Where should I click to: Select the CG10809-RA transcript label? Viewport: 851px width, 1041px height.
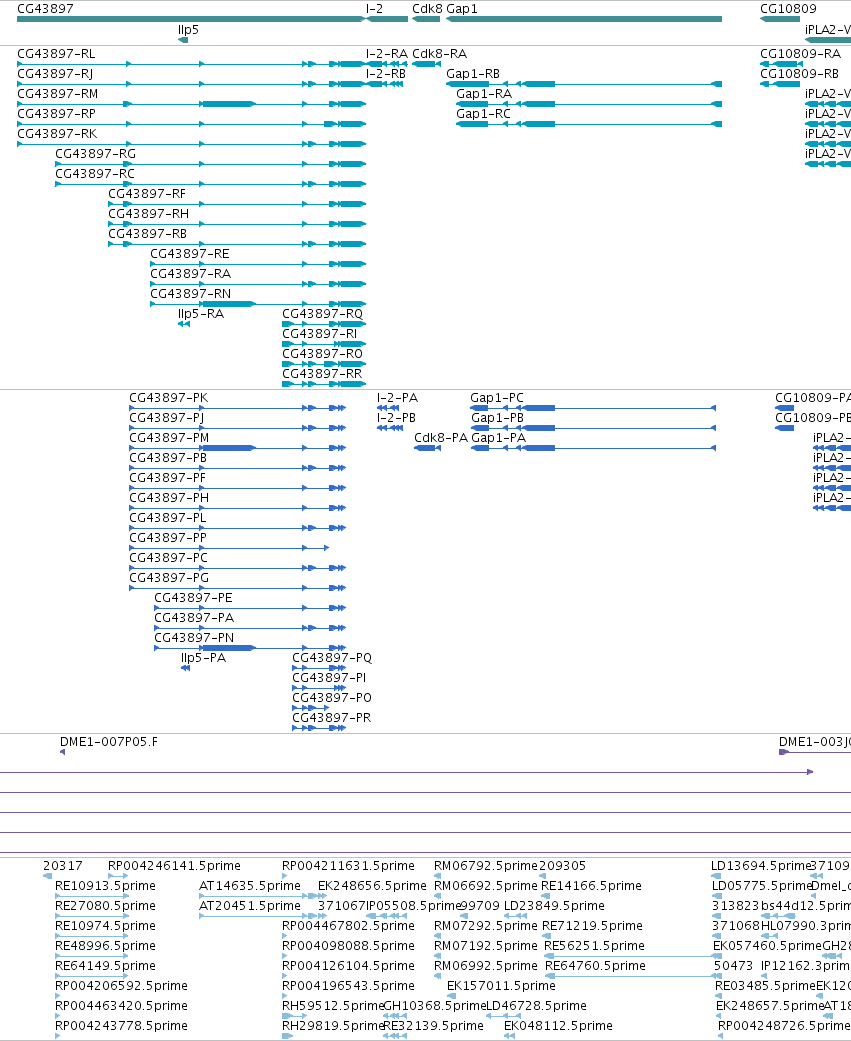point(801,54)
